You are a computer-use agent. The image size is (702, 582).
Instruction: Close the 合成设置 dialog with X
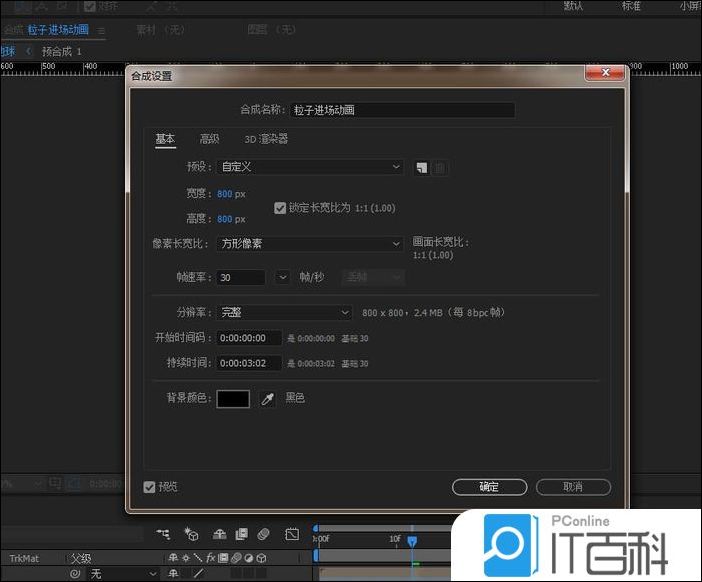[x=605, y=73]
